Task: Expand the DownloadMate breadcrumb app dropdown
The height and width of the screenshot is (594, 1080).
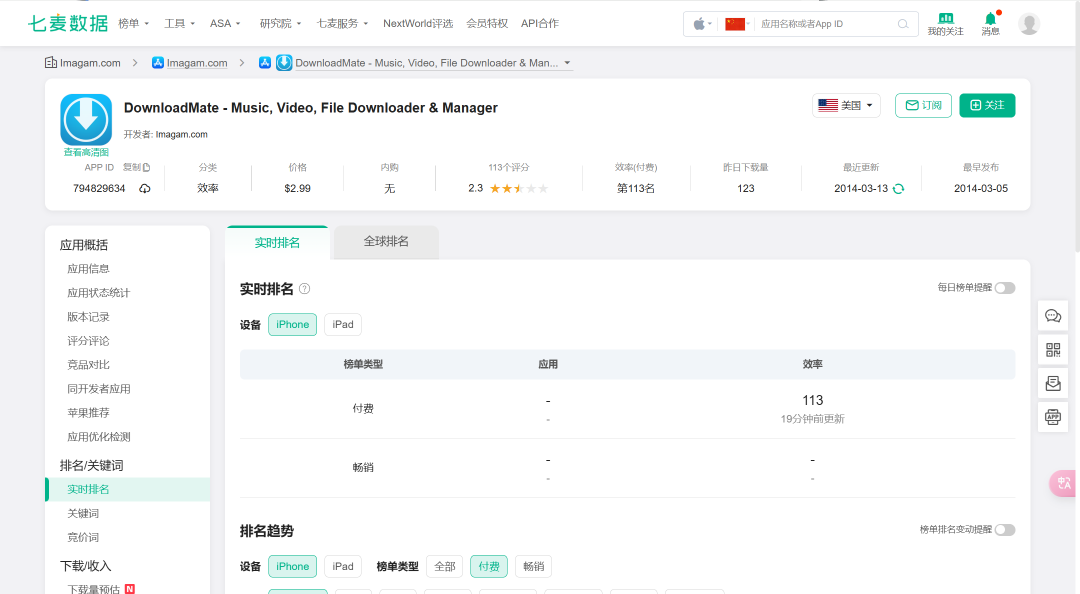Action: [568, 63]
